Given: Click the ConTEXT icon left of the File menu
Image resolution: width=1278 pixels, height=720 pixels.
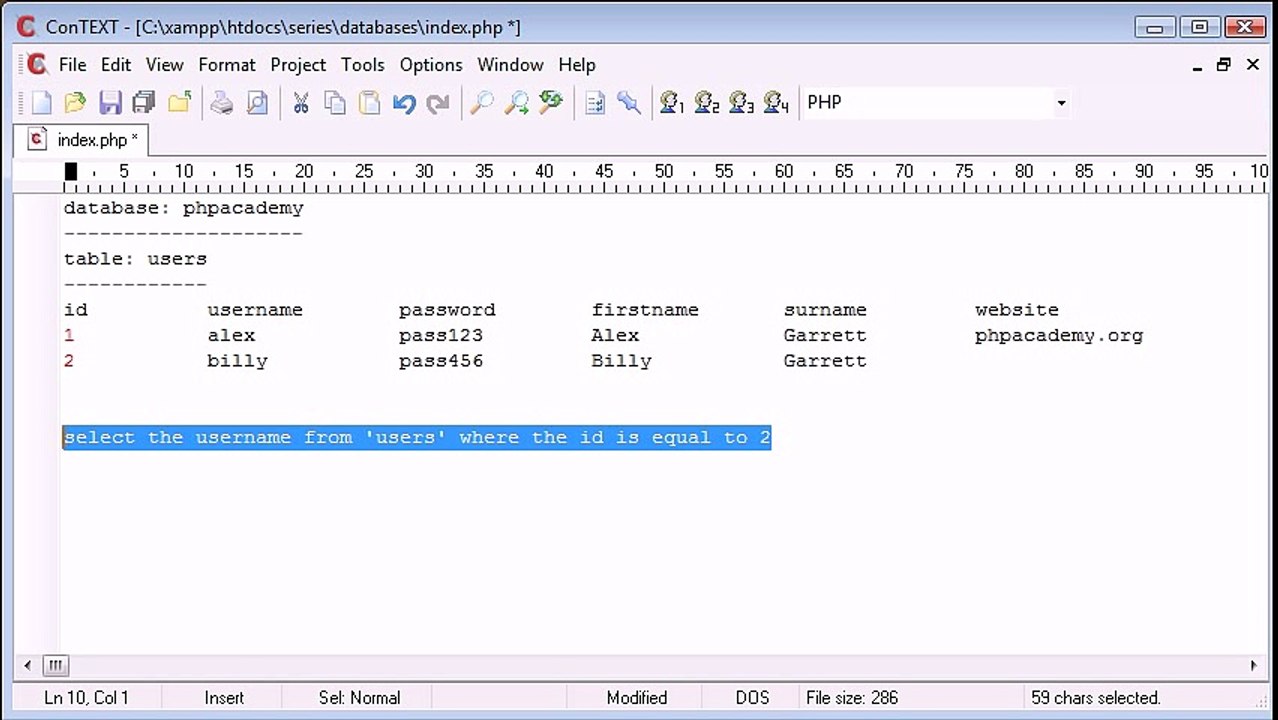Looking at the screenshot, I should tap(37, 64).
